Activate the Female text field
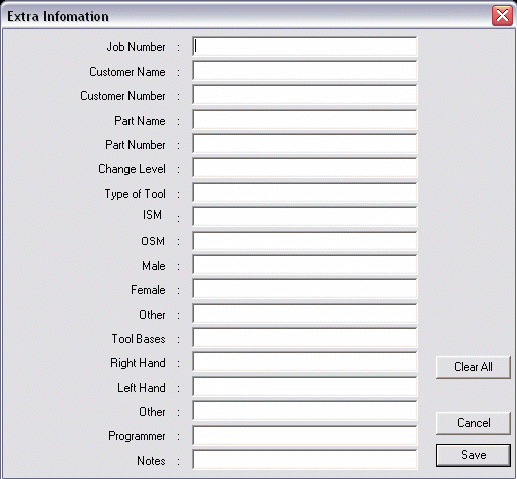The height and width of the screenshot is (479, 517). 305,289
